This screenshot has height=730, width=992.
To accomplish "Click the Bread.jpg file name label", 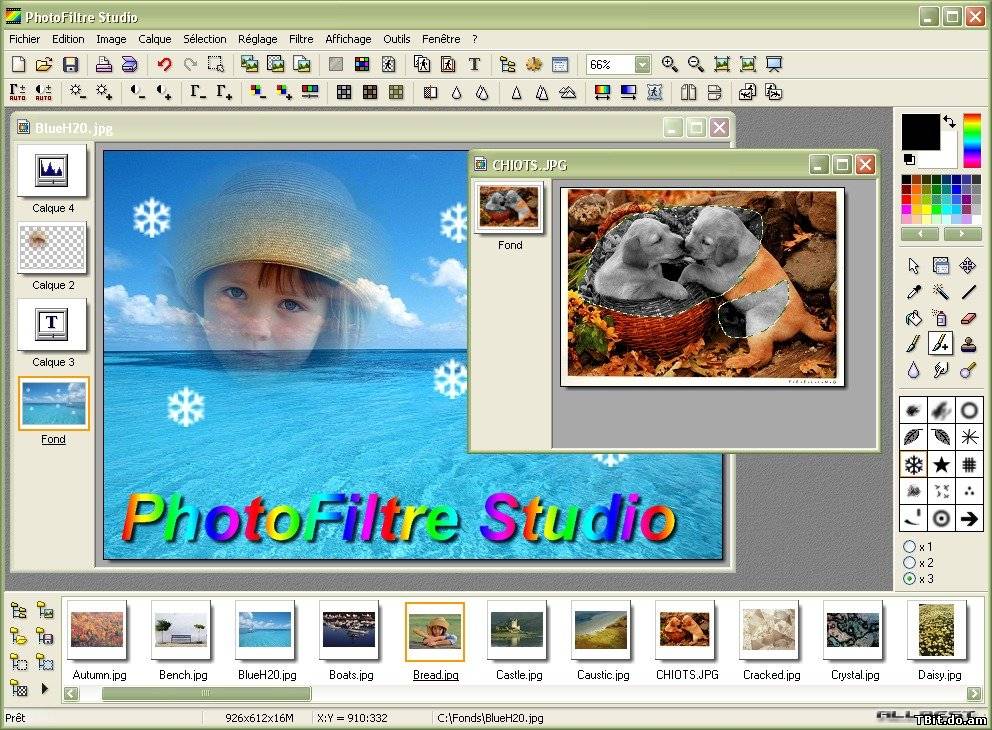I will 435,675.
